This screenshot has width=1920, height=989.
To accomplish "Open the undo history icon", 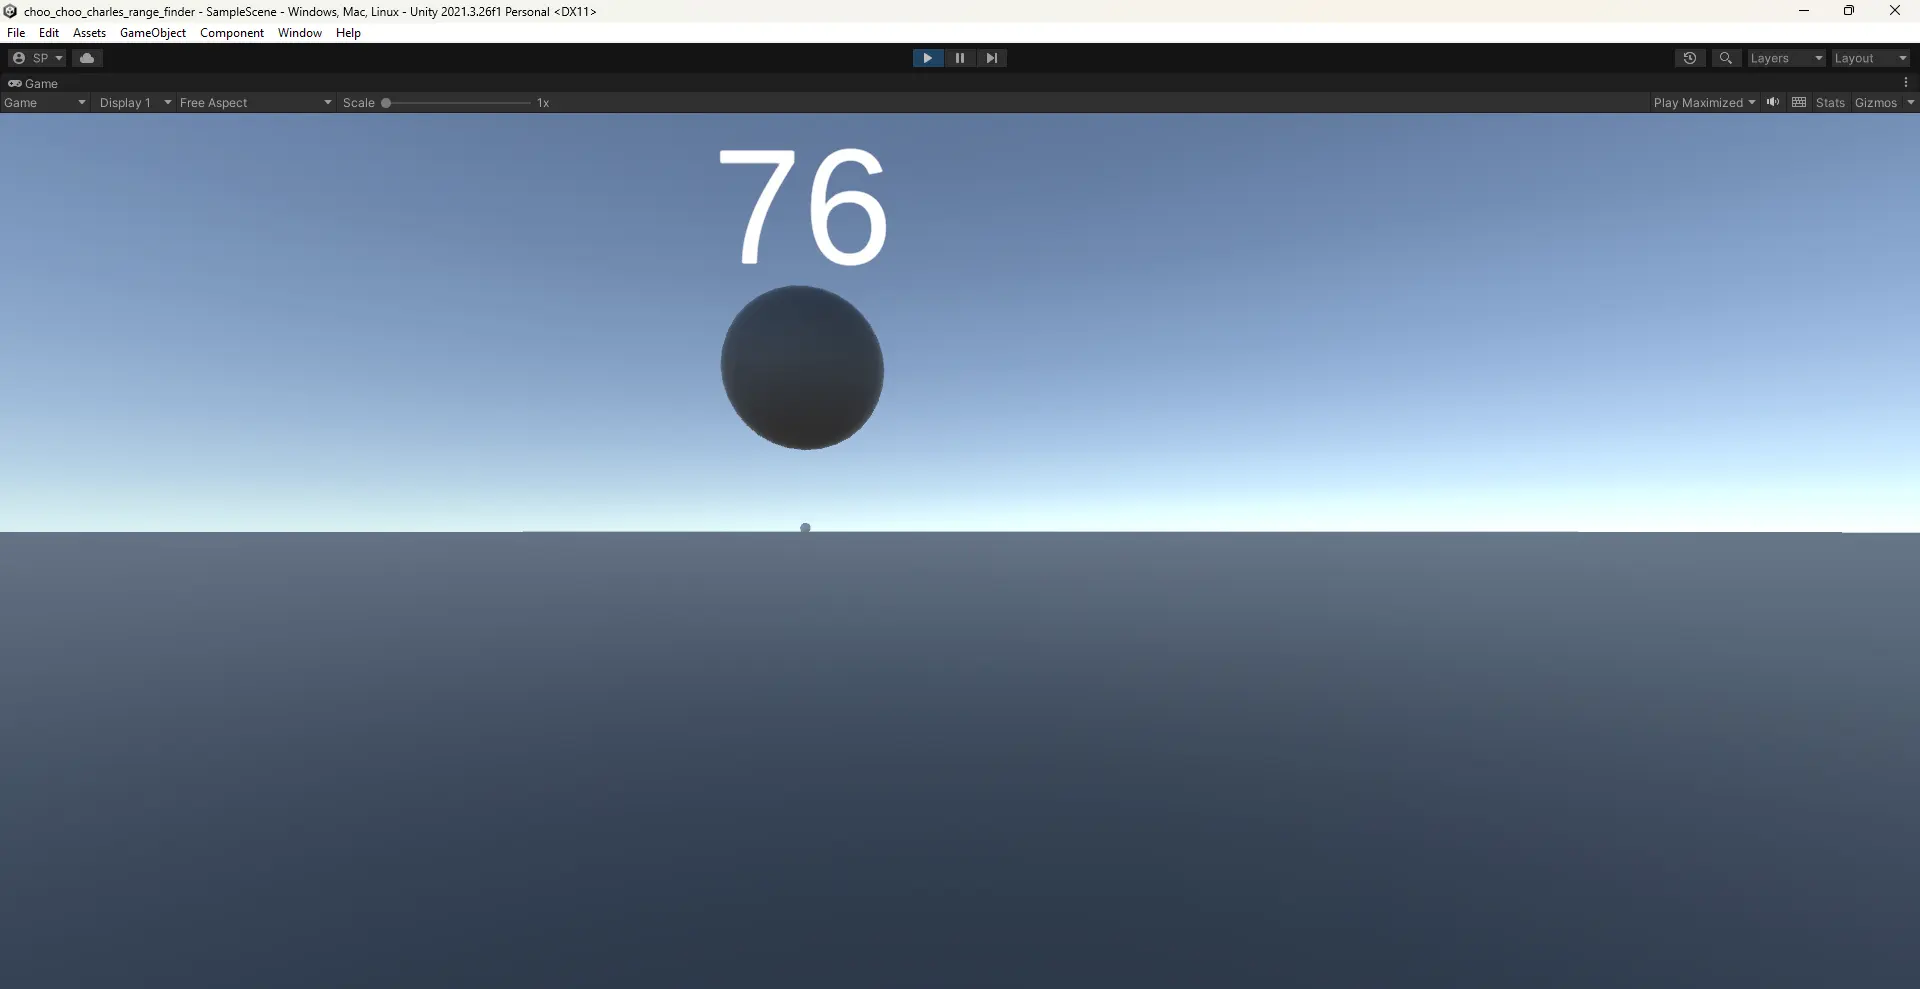I will point(1689,58).
